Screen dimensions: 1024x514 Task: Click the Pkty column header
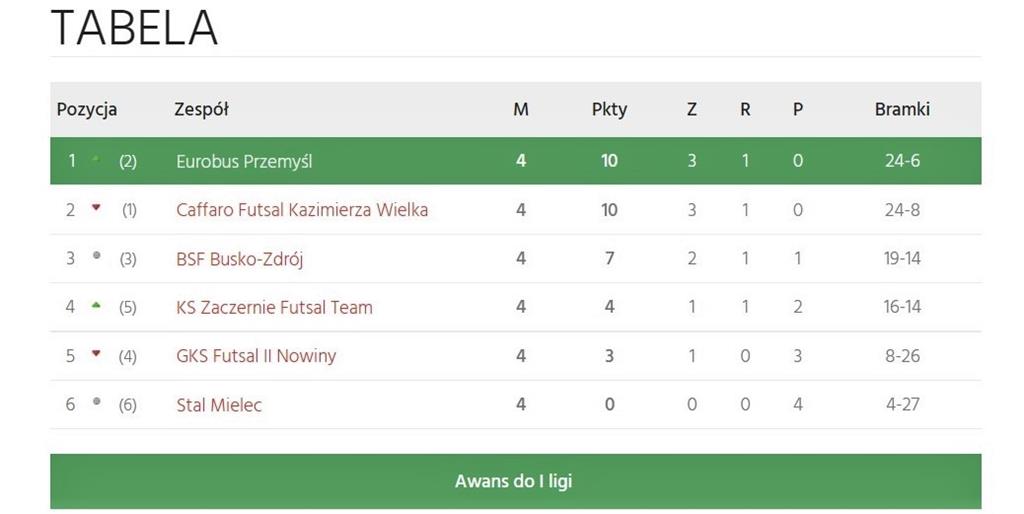coord(609,110)
